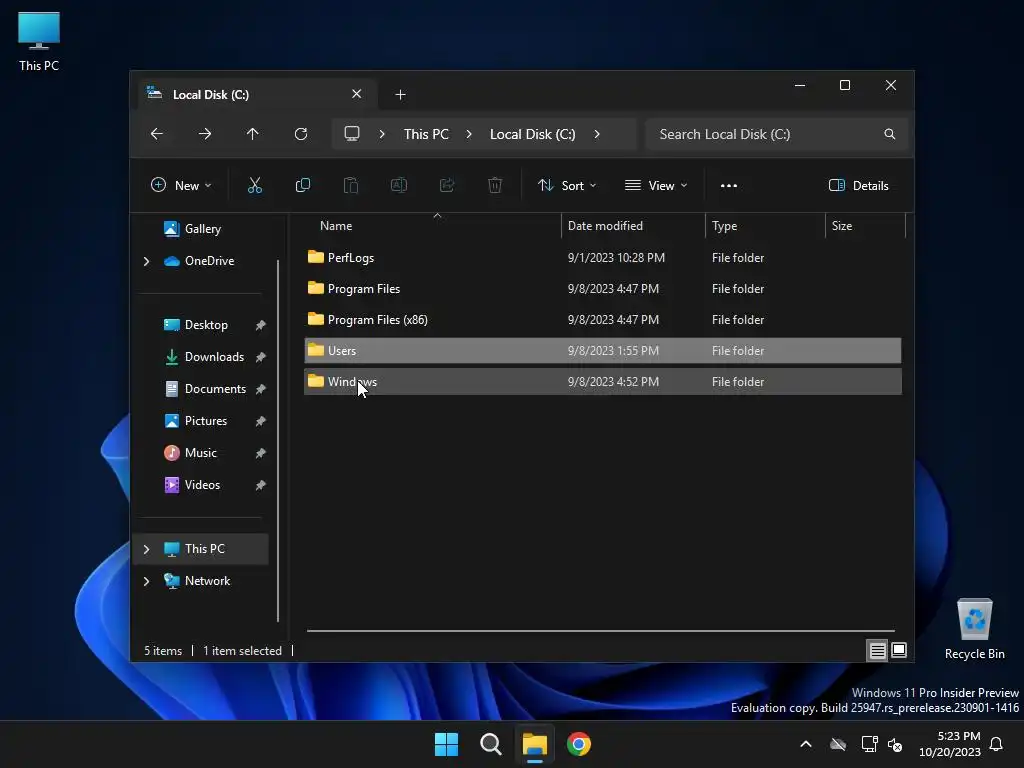Click the Rename icon in toolbar
Screen dimensions: 1024x768
(x=399, y=185)
